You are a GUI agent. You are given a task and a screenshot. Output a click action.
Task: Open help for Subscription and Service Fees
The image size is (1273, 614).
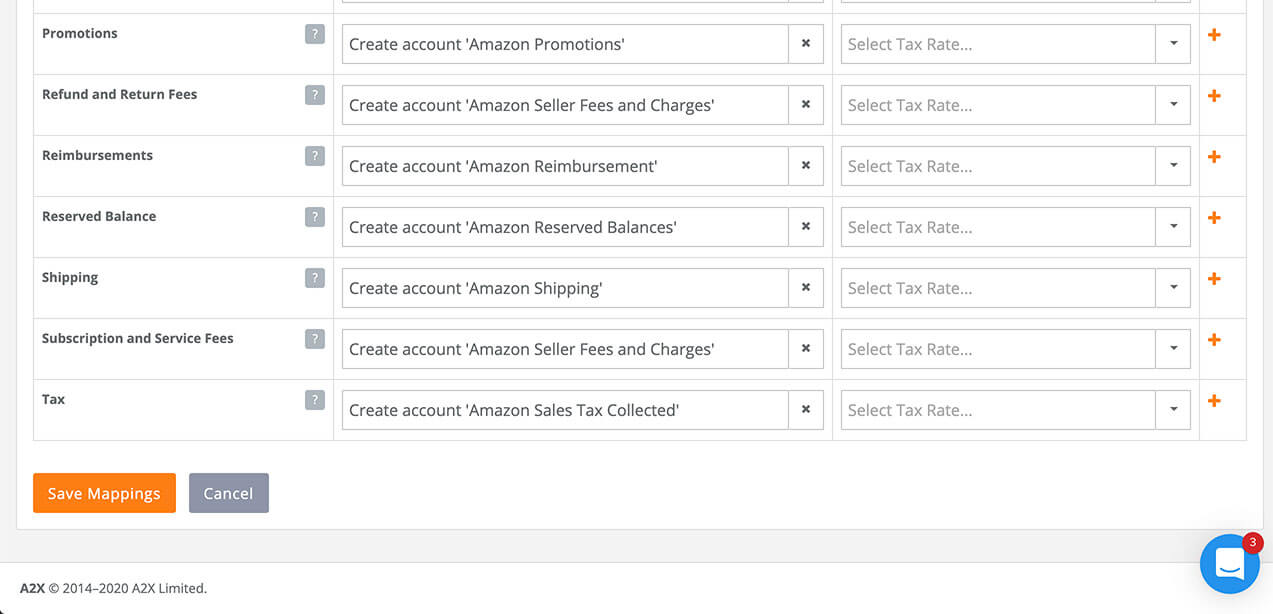(x=315, y=339)
